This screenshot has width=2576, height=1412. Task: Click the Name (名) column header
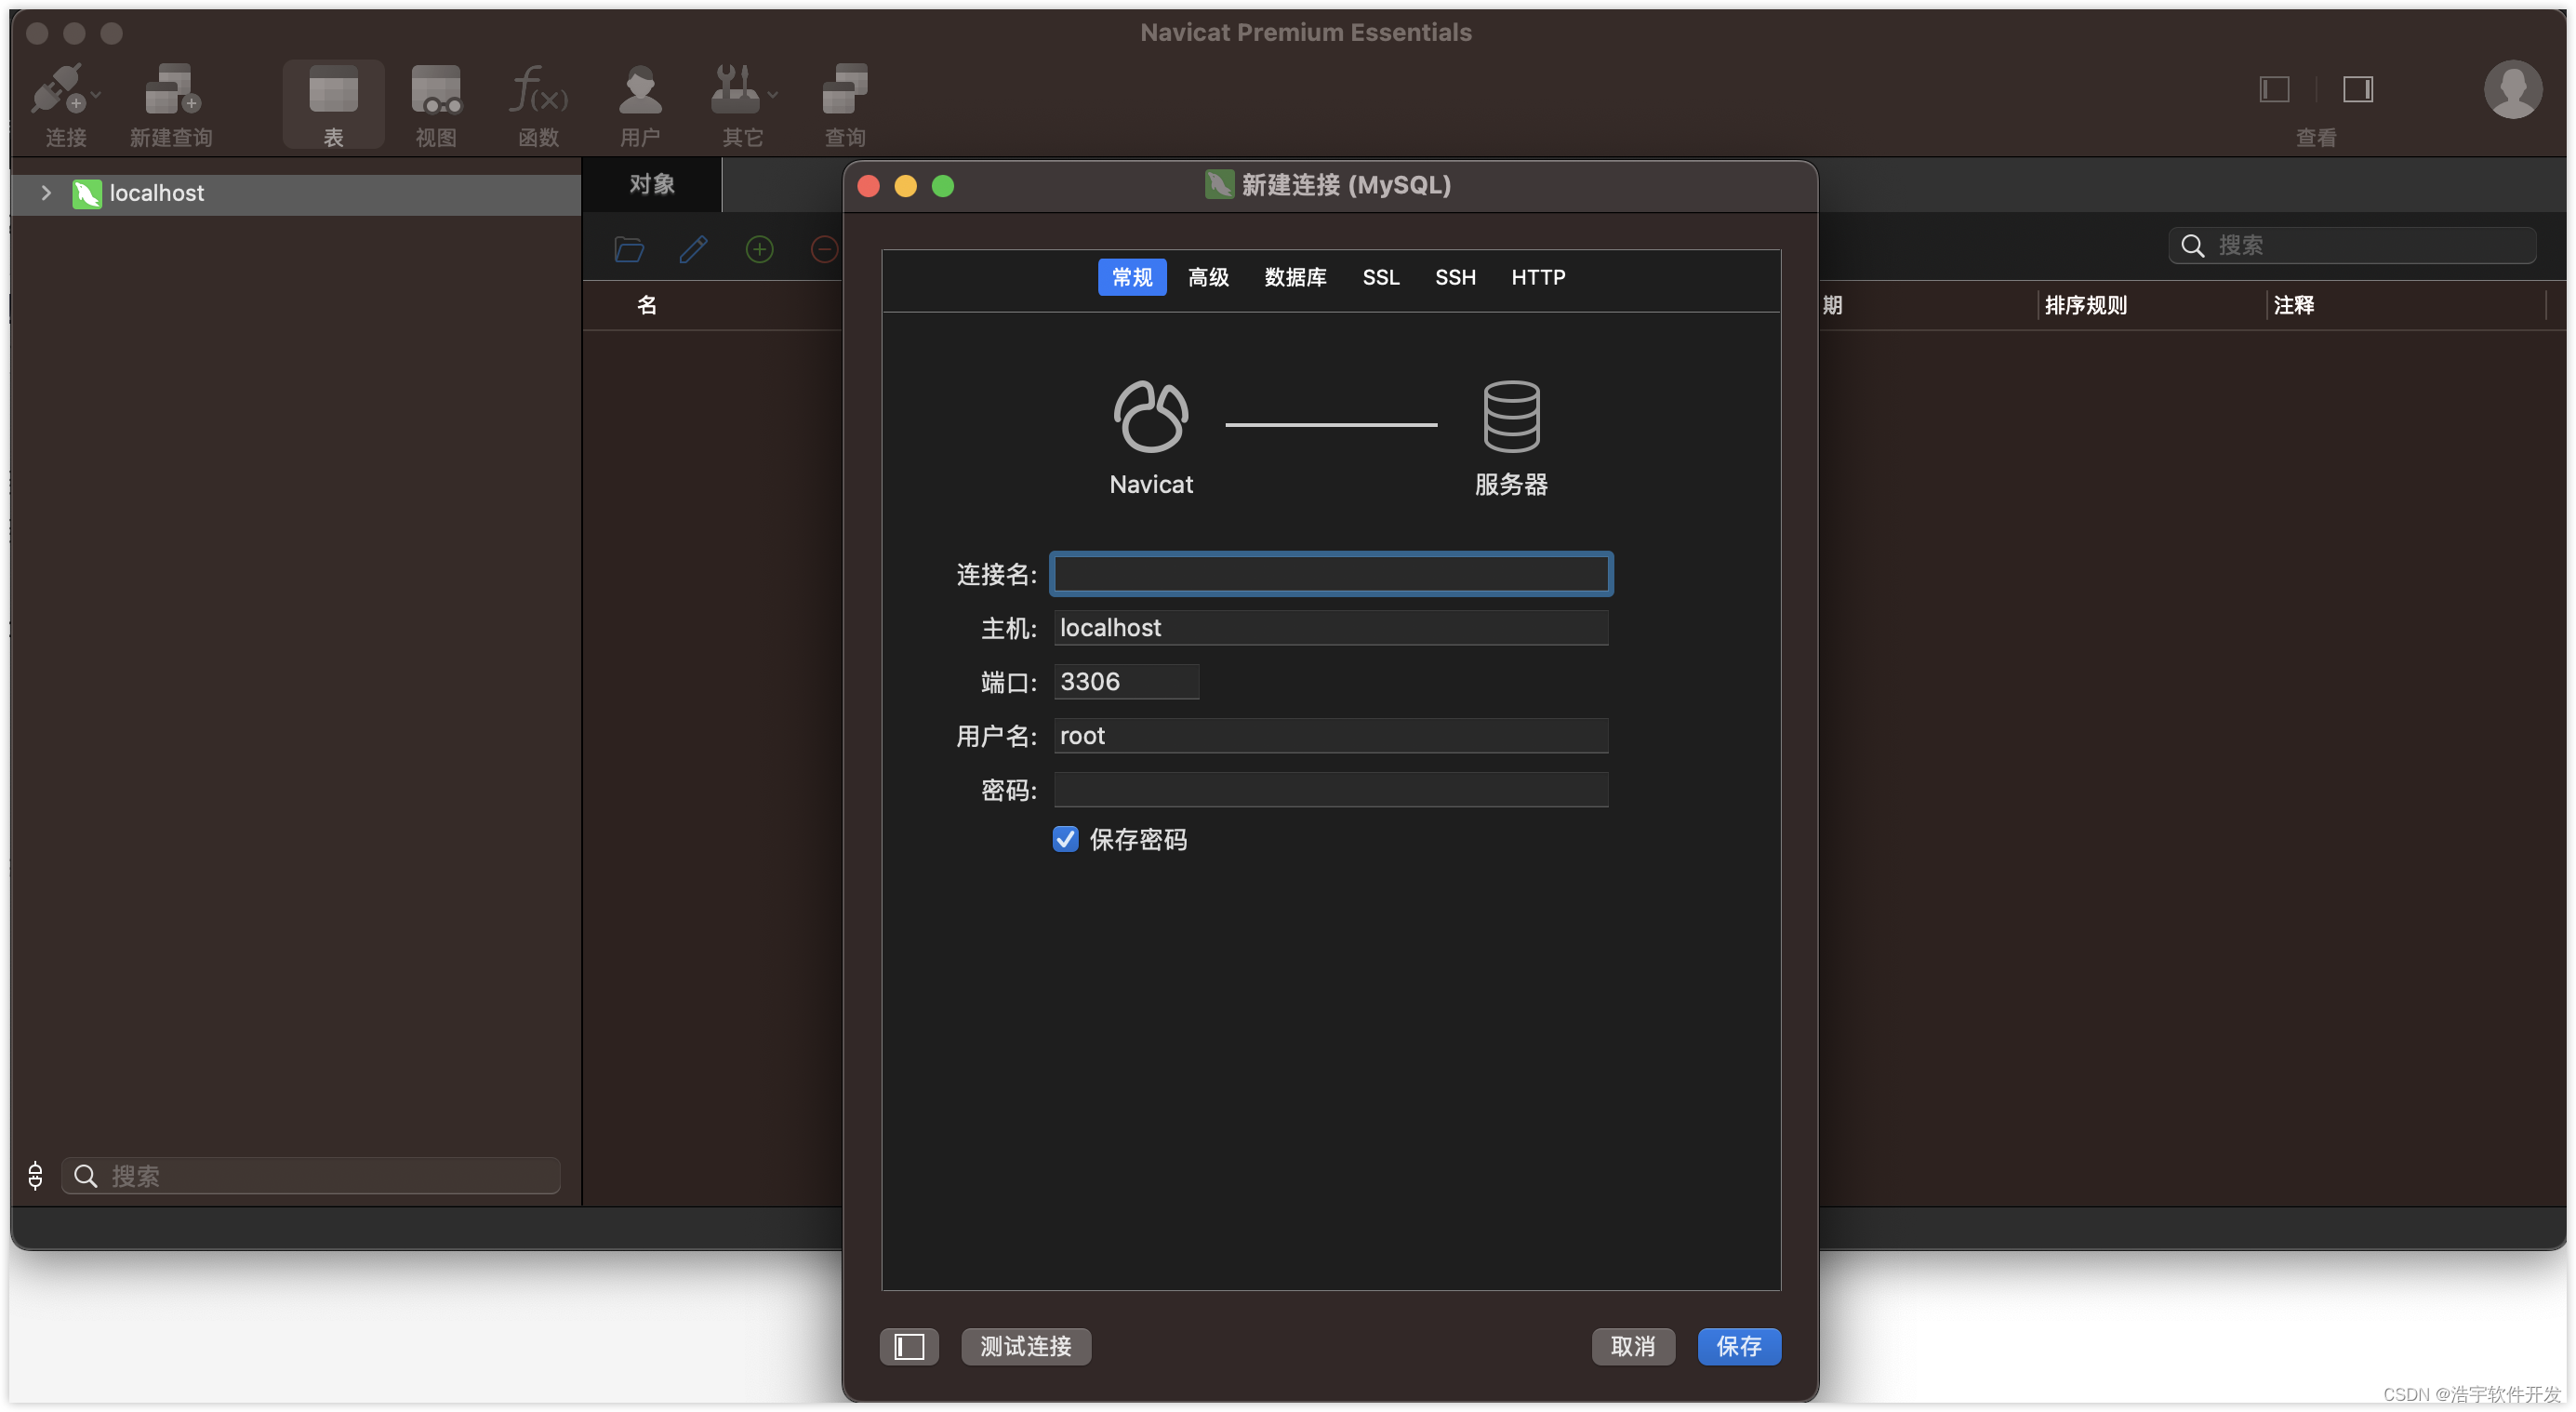coord(647,305)
